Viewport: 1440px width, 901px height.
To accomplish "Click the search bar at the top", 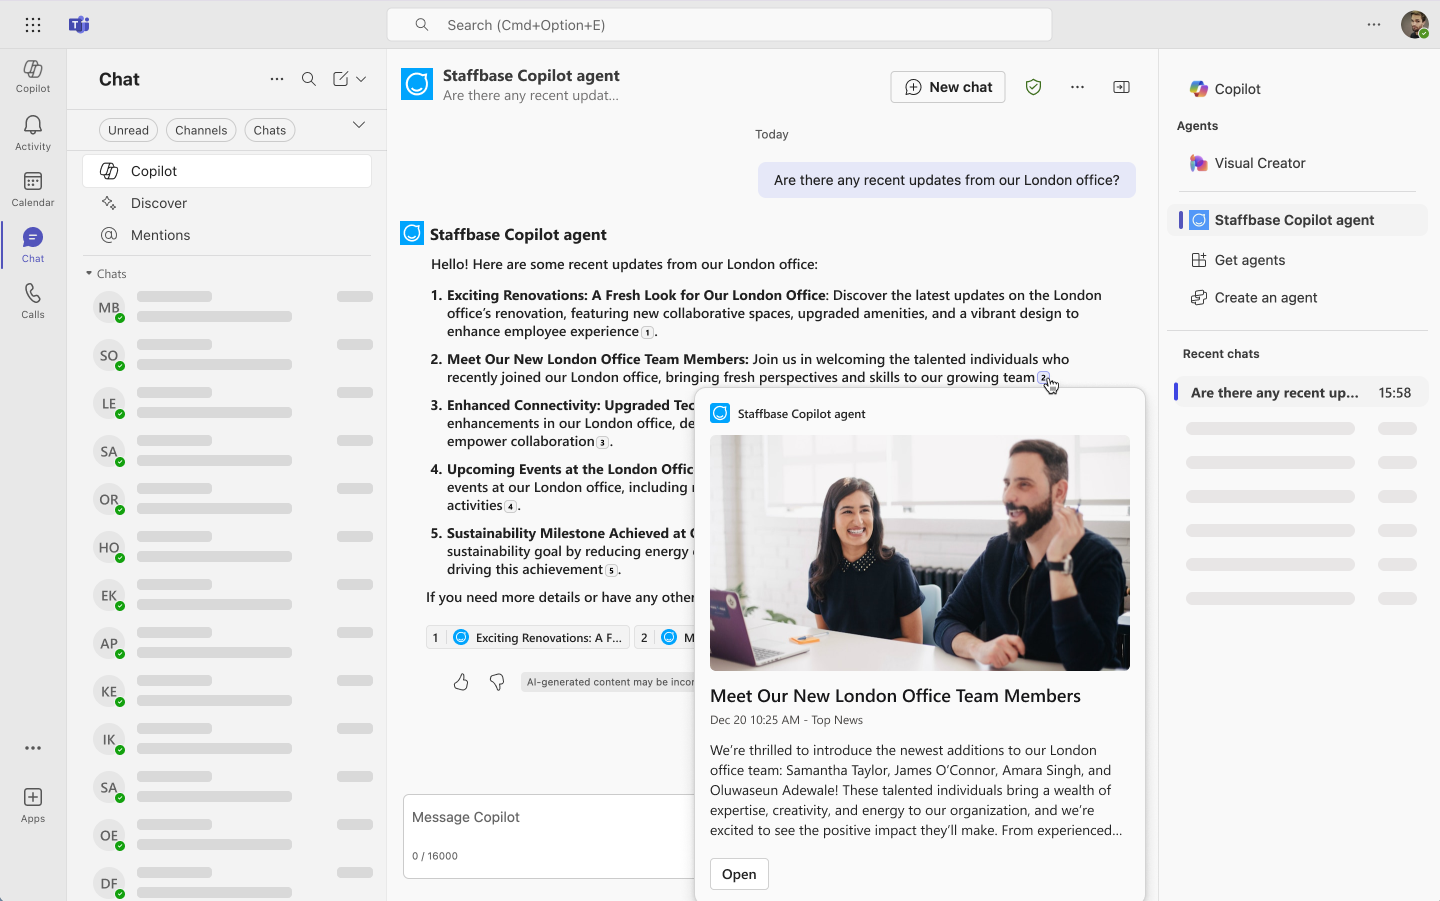I will coord(719,25).
